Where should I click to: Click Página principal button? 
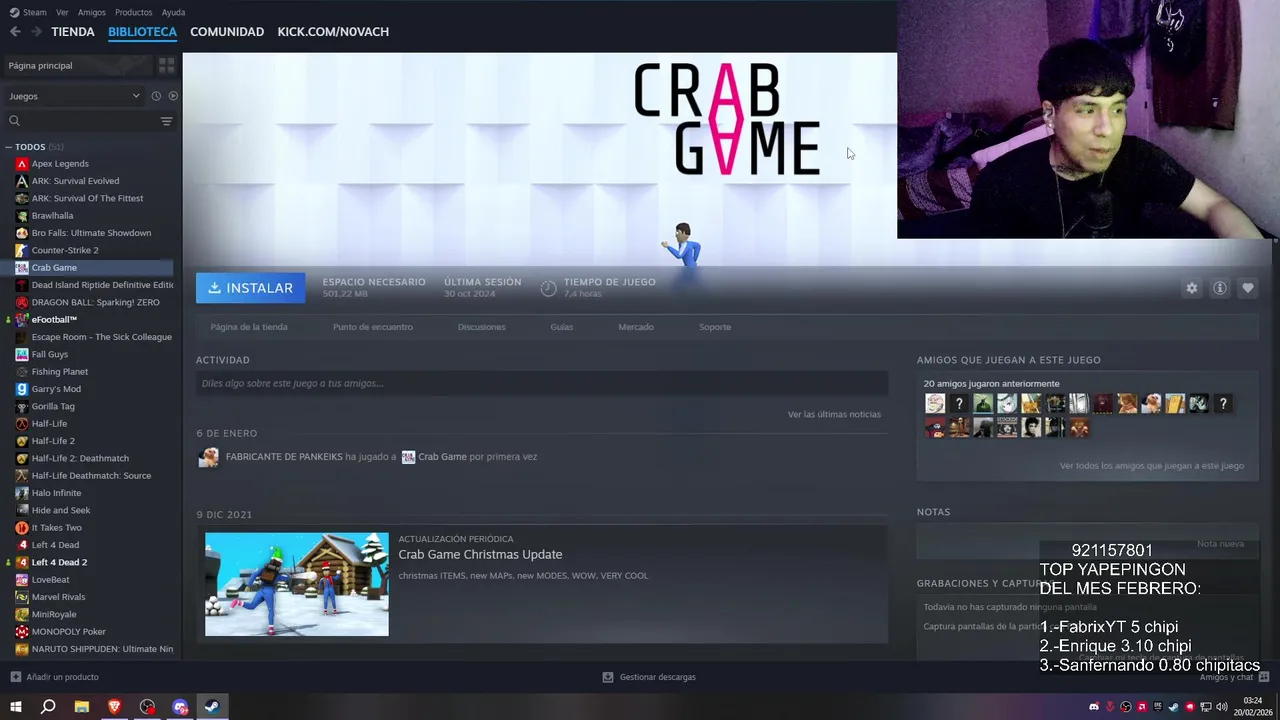tap(78, 65)
